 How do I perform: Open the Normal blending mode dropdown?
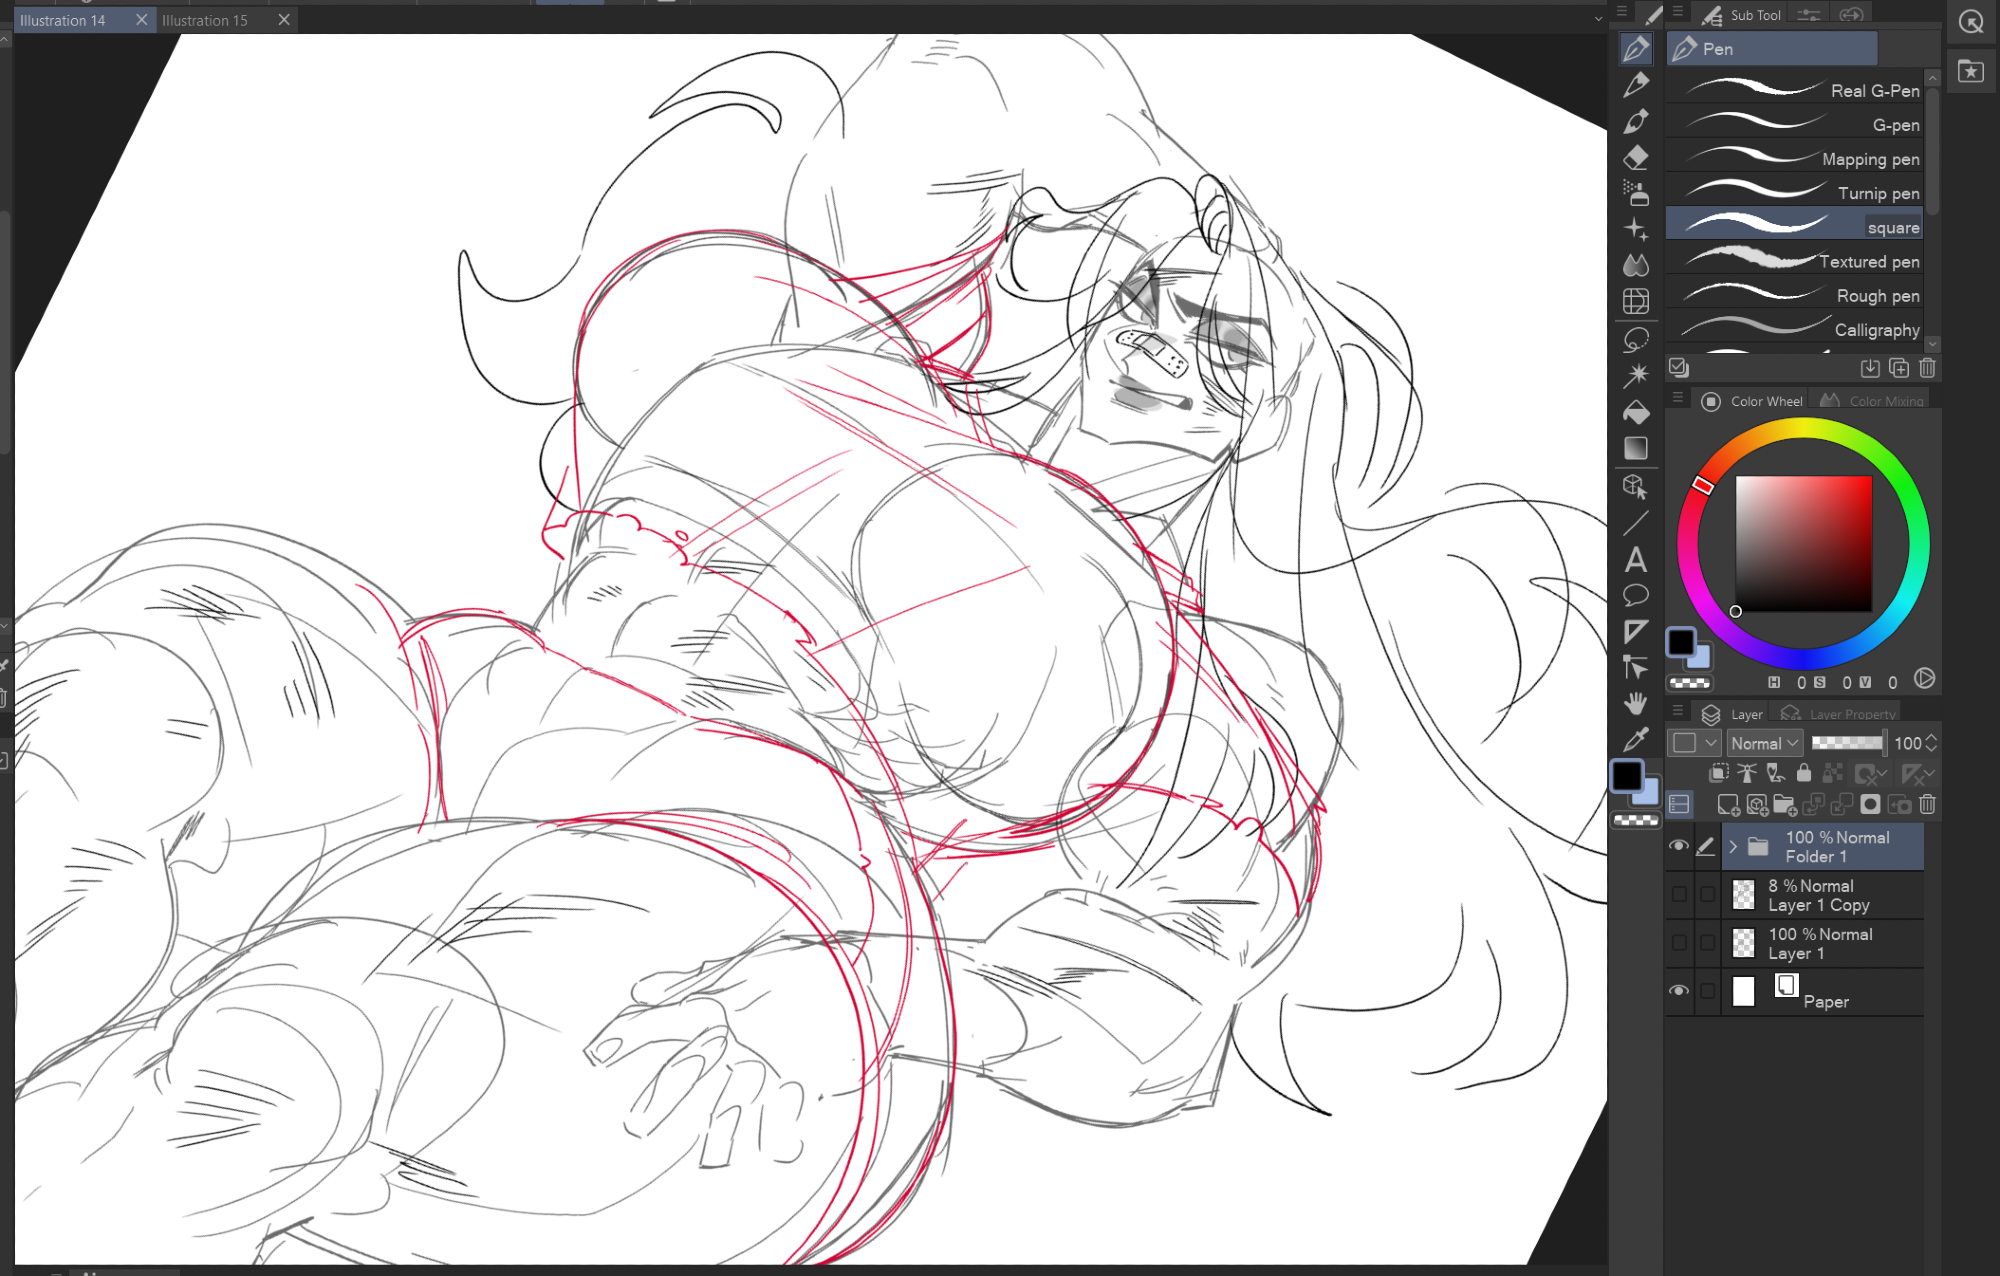[1765, 743]
